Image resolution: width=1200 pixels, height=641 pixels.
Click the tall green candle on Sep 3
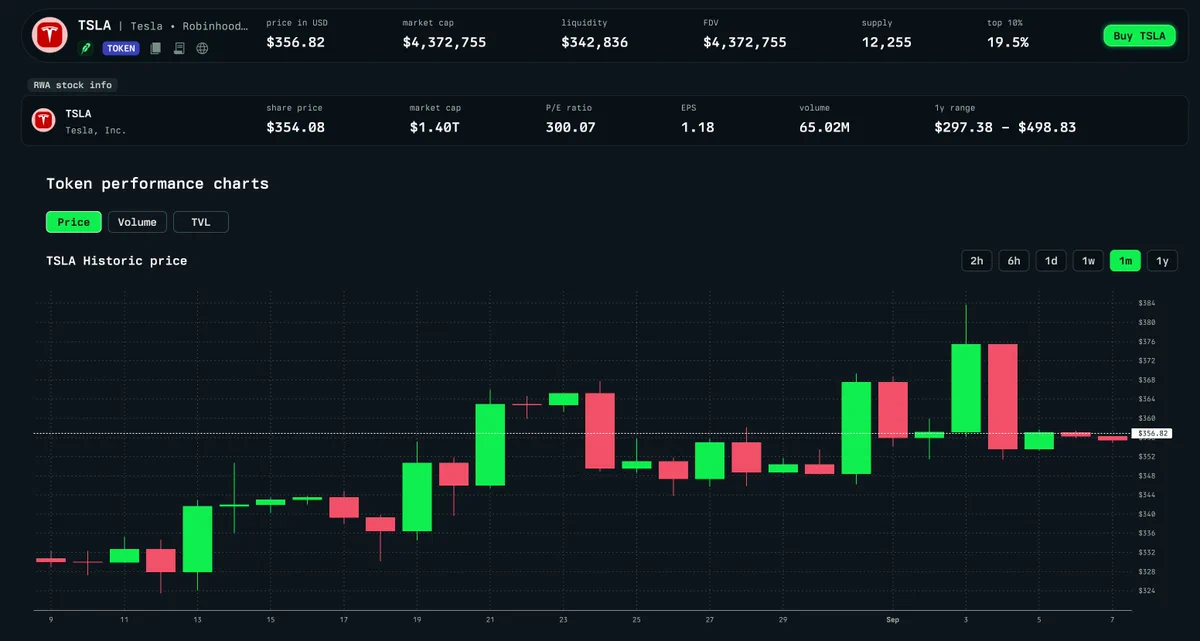(x=966, y=388)
